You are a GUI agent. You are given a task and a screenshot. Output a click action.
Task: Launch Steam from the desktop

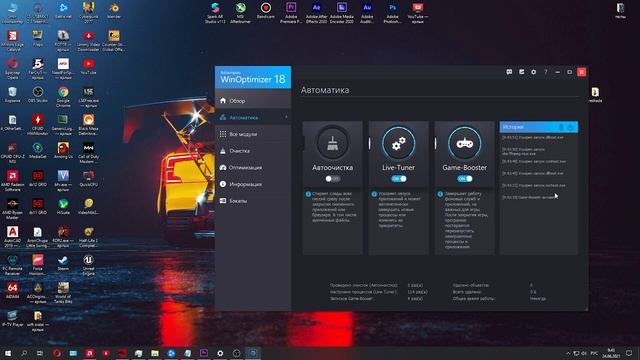click(63, 262)
